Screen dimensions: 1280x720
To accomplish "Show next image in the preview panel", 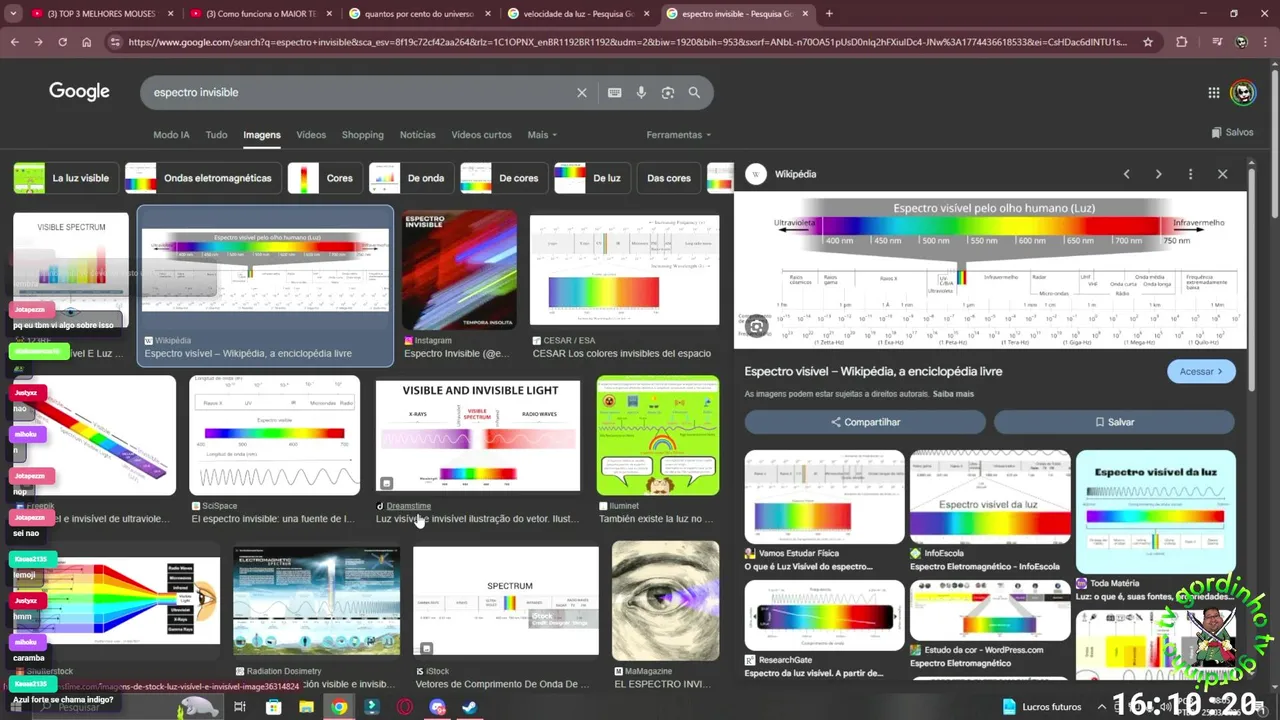I will 1158,174.
